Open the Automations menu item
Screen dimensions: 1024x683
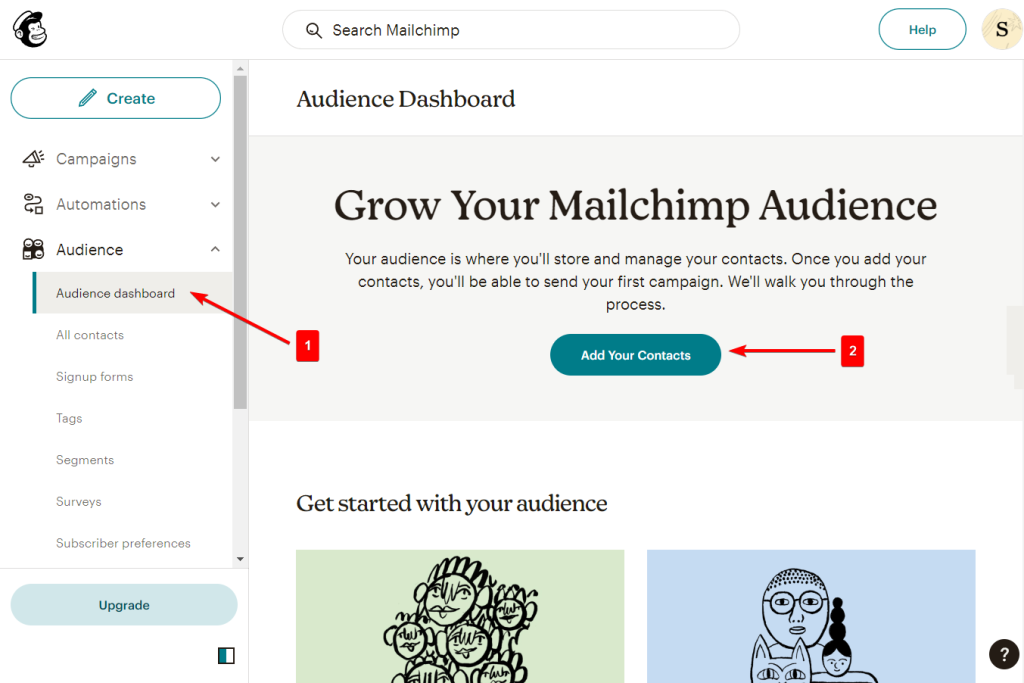pyautogui.click(x=101, y=204)
